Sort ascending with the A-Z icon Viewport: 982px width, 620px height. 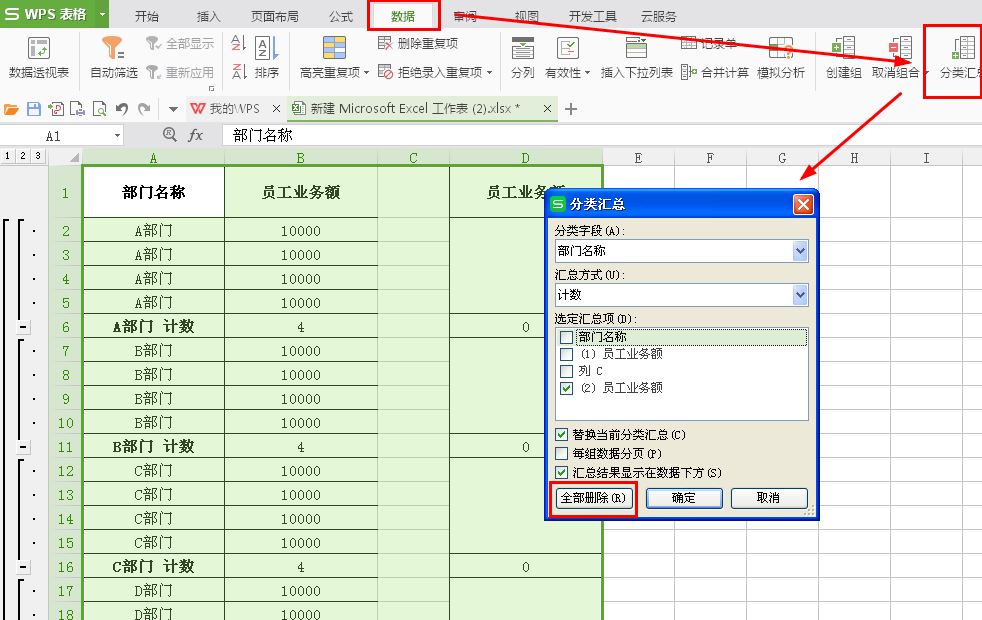point(238,43)
